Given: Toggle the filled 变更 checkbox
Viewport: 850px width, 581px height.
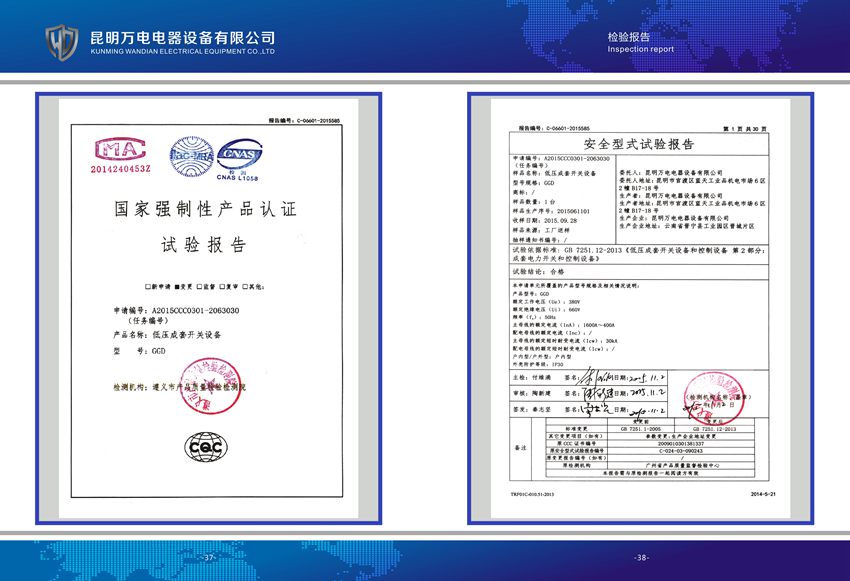Looking at the screenshot, I should click(x=177, y=287).
